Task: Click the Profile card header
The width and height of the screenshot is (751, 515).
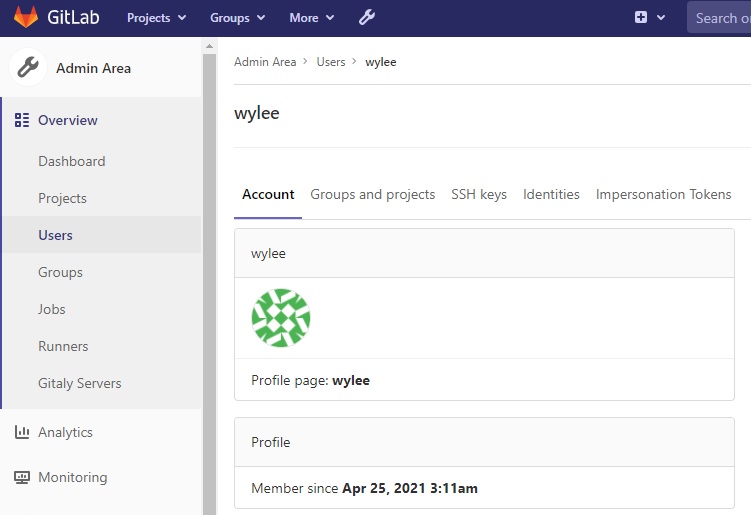Action: [x=484, y=442]
